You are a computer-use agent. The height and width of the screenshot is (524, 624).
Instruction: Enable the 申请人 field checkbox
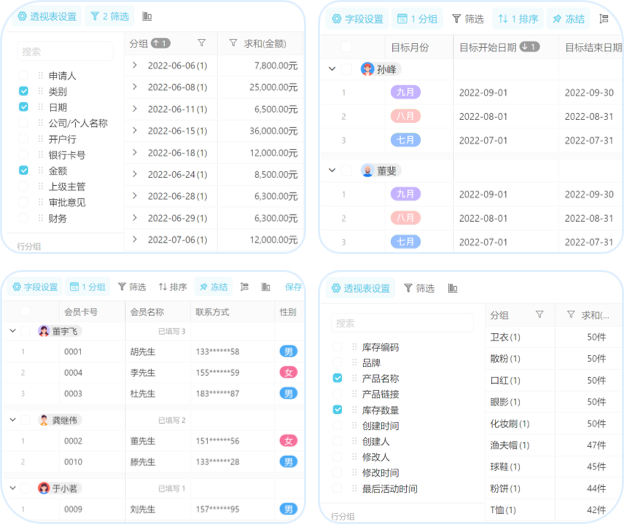(24, 75)
